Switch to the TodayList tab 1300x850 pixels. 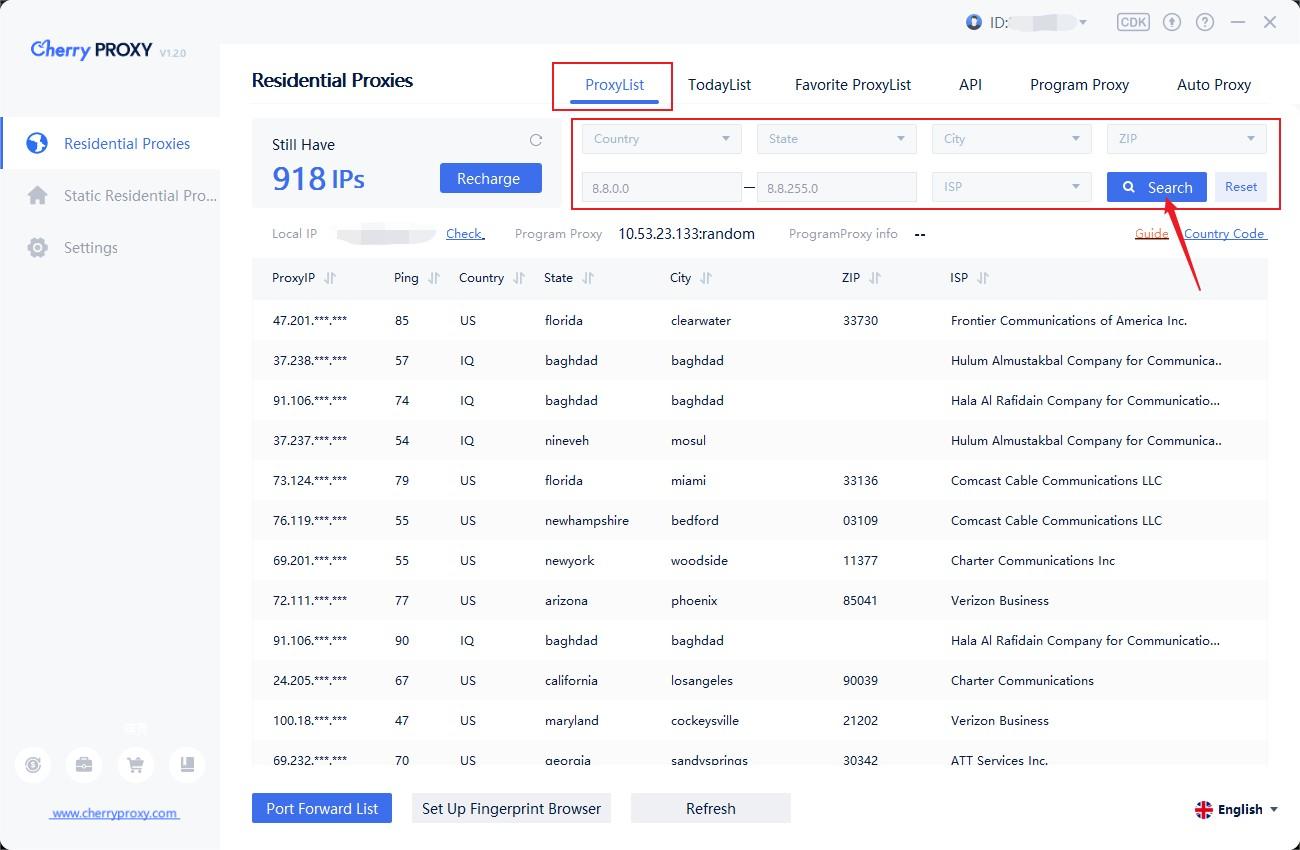point(719,85)
